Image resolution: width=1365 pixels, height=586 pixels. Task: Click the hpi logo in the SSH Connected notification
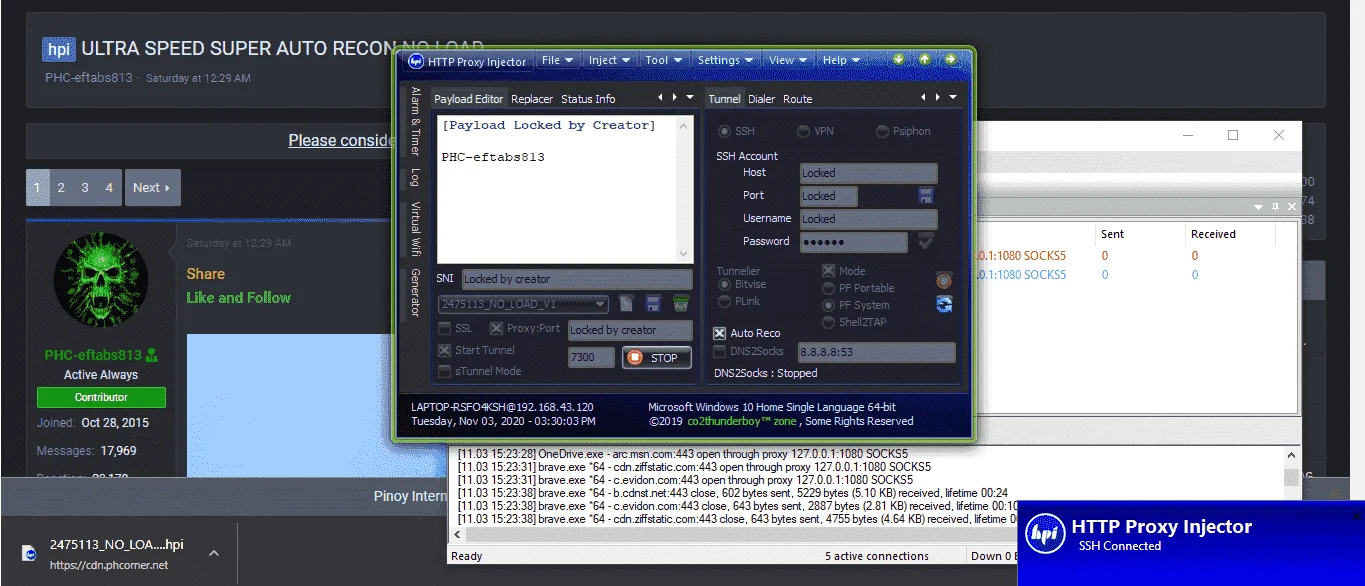1046,535
